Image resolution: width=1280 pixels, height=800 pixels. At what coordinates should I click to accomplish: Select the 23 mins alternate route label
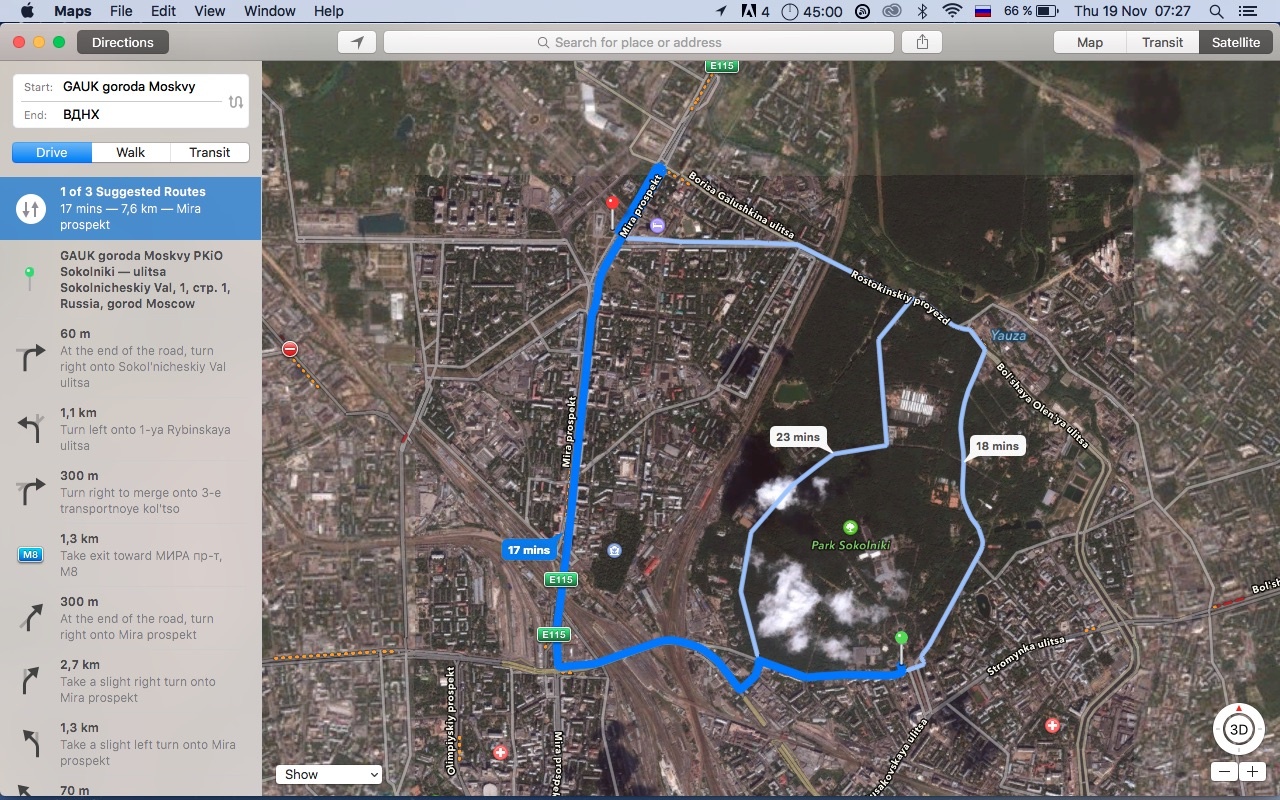coord(797,437)
